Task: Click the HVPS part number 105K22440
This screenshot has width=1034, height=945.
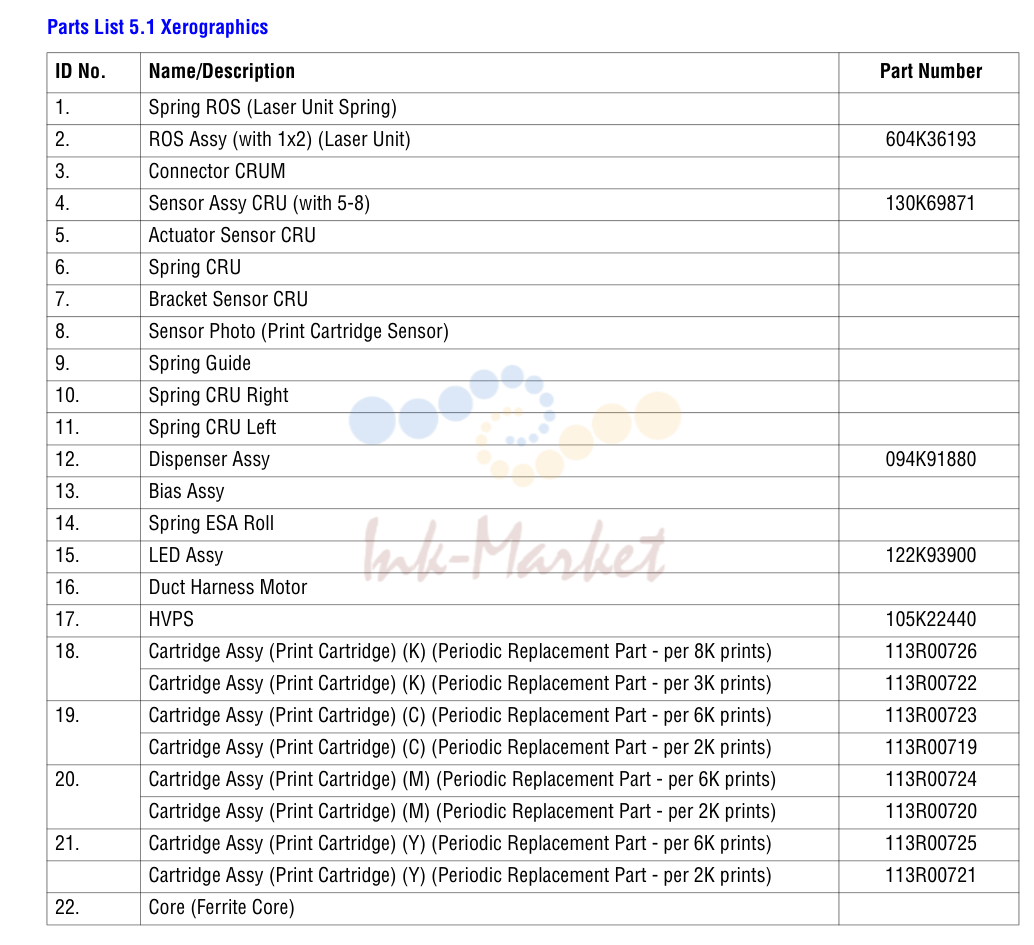Action: (930, 620)
